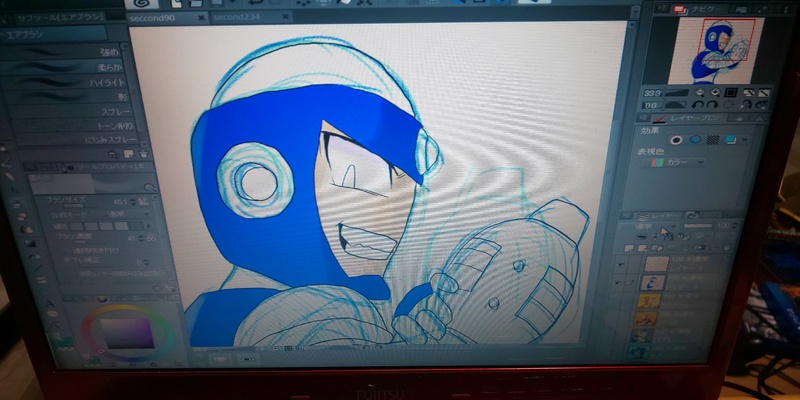Click the brush size dynamics button
The width and height of the screenshot is (800, 400).
[x=143, y=202]
